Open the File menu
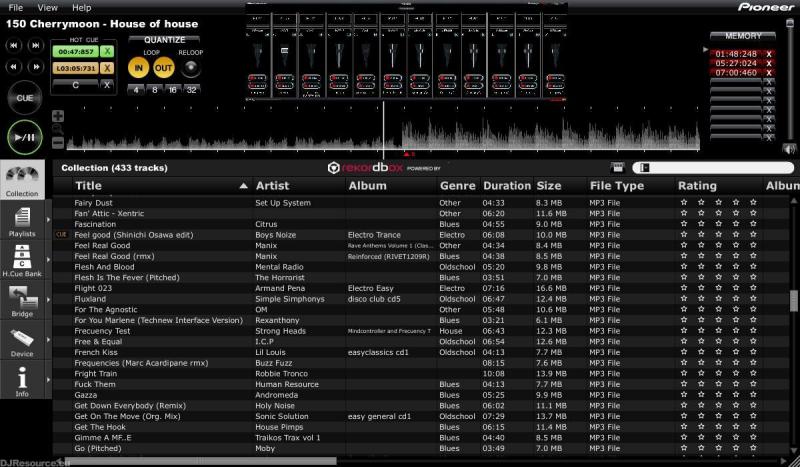This screenshot has width=800, height=467. tap(15, 7)
